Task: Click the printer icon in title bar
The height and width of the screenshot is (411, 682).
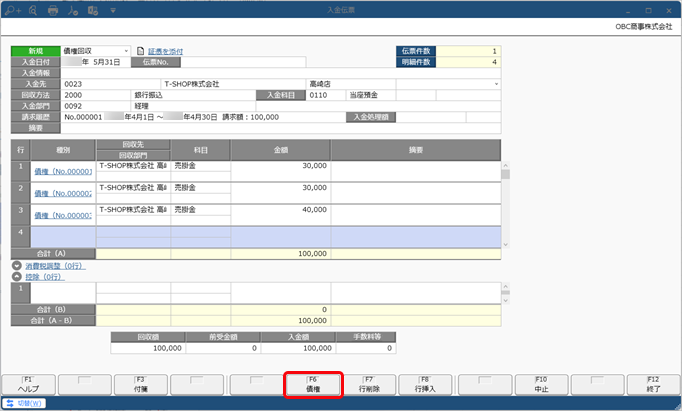Action: pos(53,10)
